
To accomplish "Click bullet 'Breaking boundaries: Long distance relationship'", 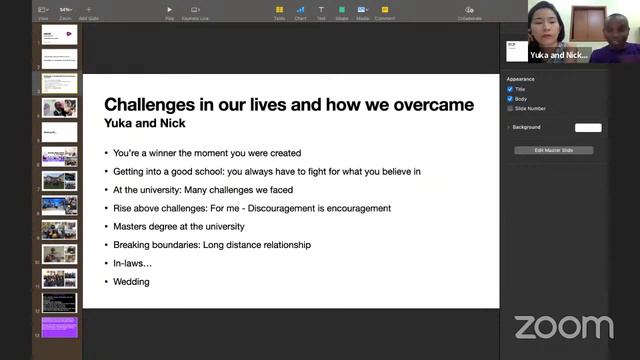I will pyautogui.click(x=212, y=245).
